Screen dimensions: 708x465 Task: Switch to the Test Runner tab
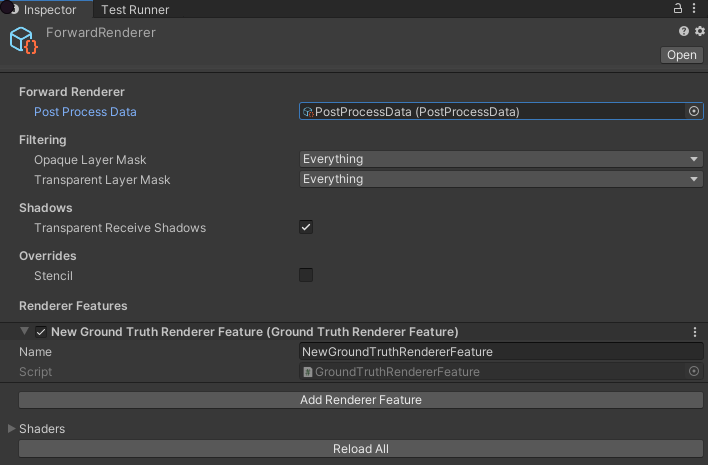tap(135, 10)
